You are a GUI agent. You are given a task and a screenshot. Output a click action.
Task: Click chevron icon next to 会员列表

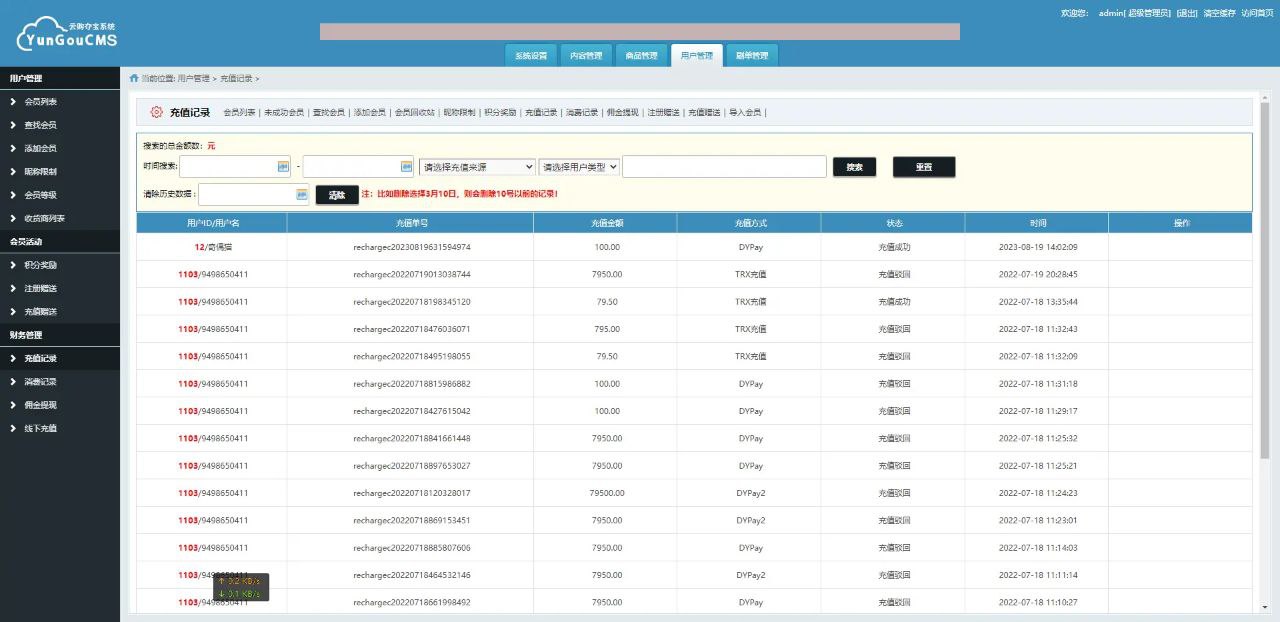(13, 102)
